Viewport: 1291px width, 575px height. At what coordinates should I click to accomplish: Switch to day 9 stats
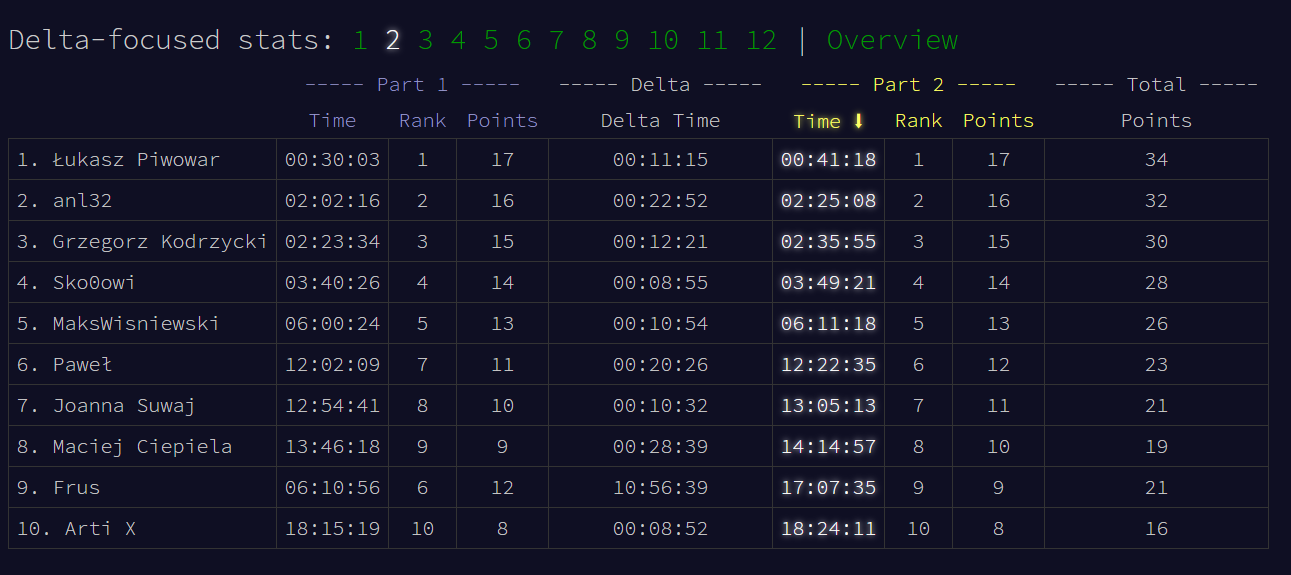pyautogui.click(x=622, y=40)
